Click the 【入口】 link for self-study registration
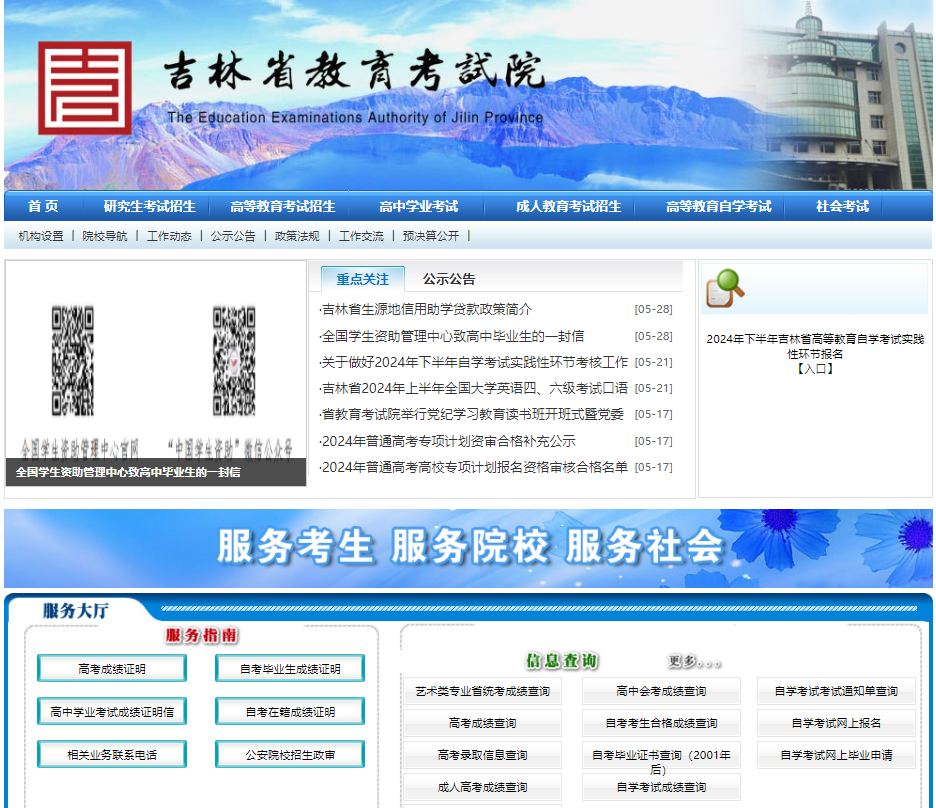Screen dimensions: 936x808 [814, 368]
